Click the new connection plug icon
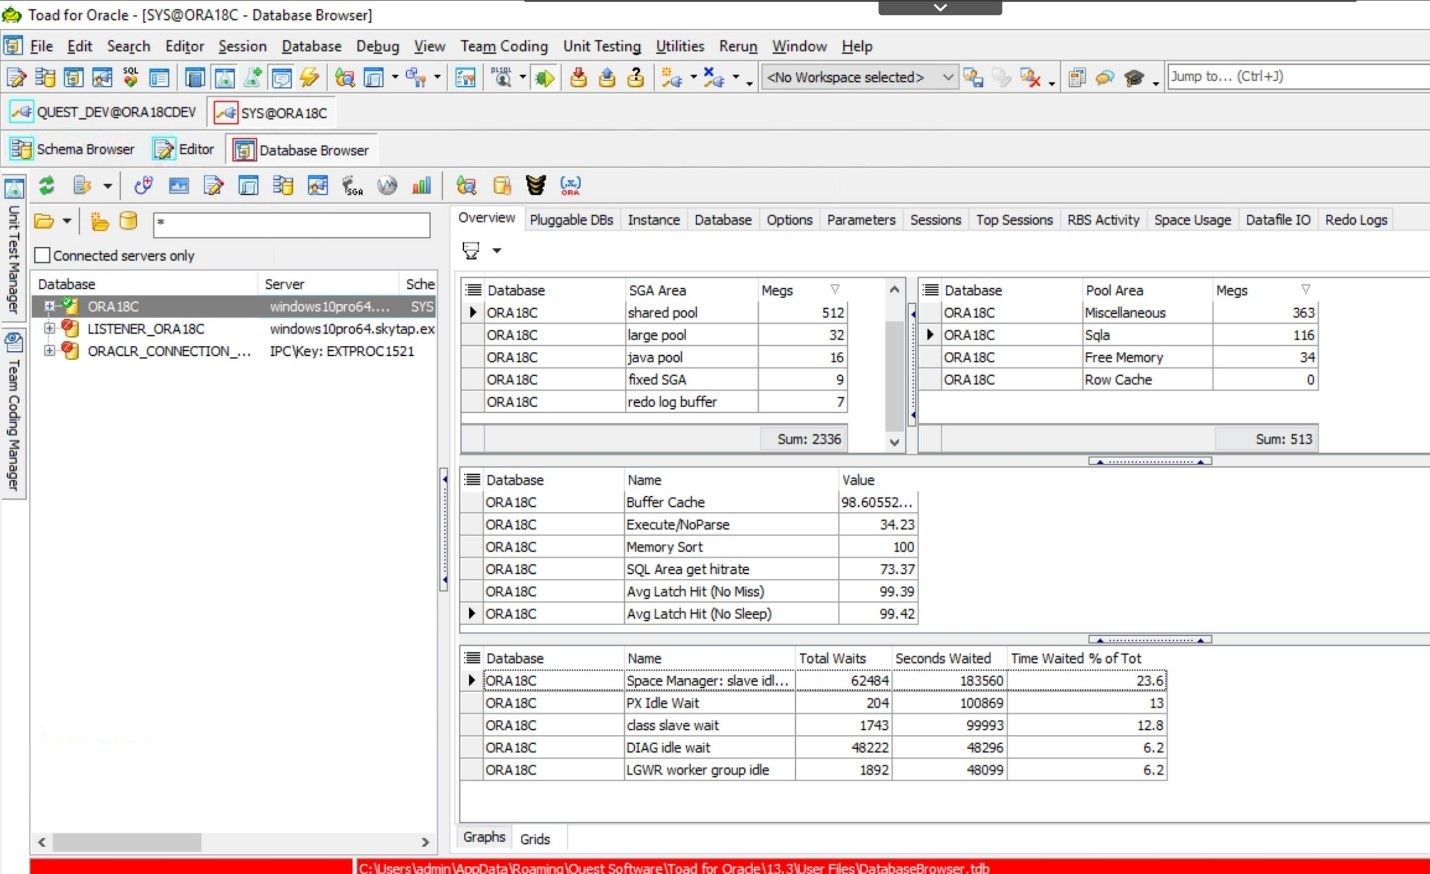The image size is (1430, 874). coord(671,77)
